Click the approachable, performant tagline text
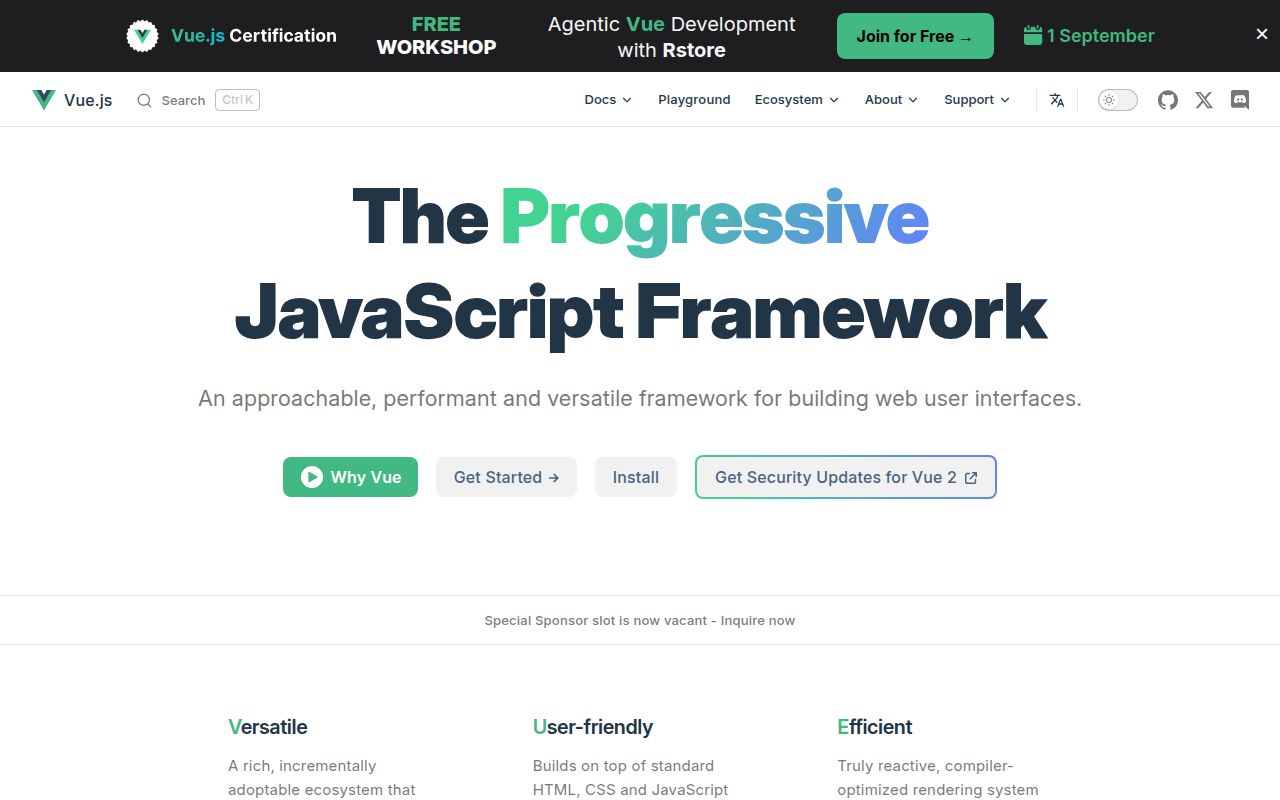 (x=640, y=398)
